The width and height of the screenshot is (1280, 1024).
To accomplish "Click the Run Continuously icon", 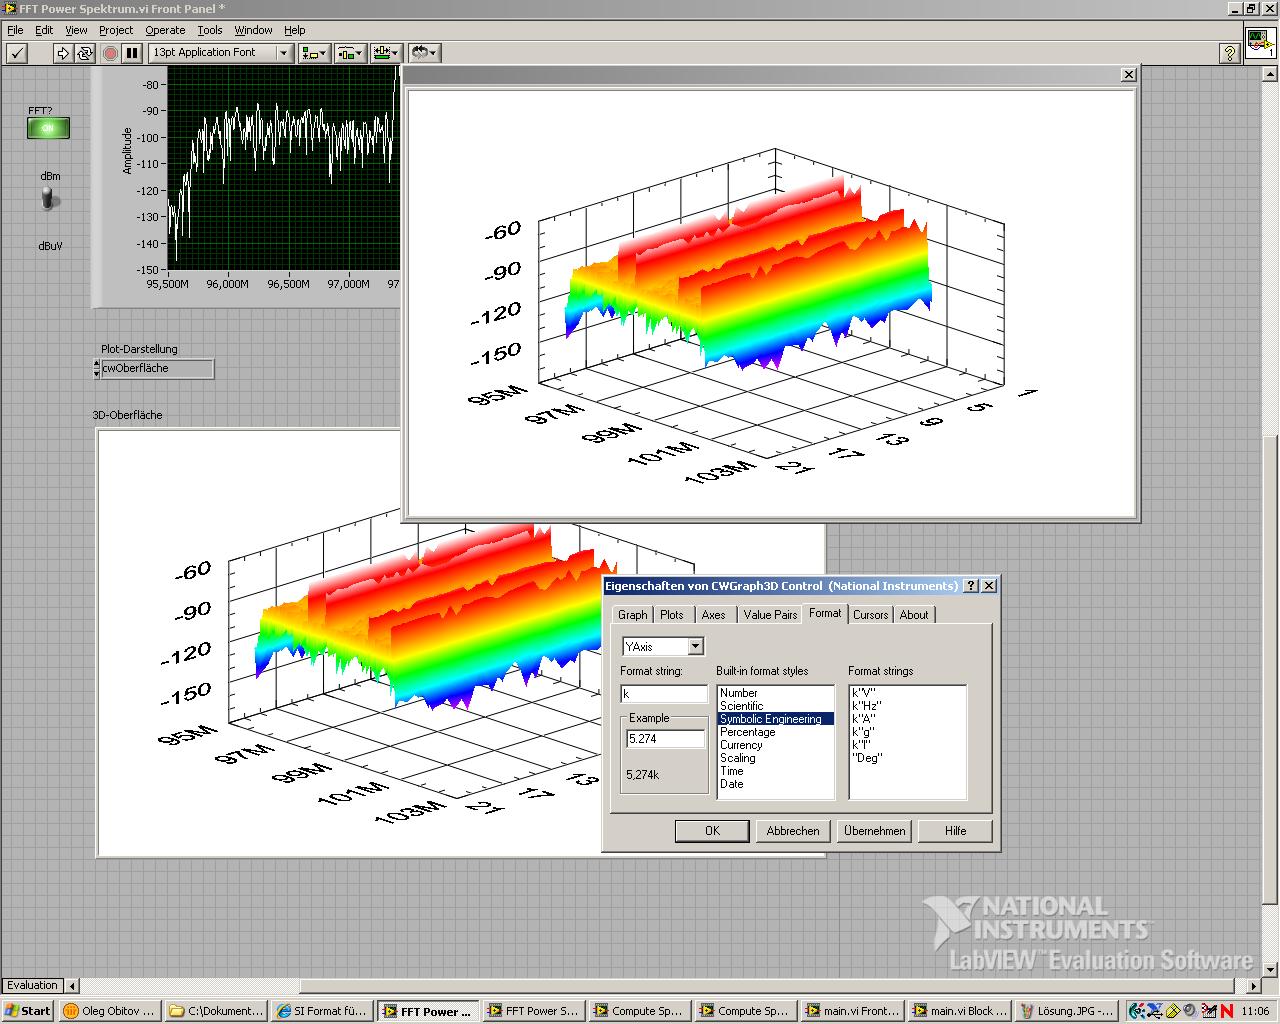I will click(85, 53).
